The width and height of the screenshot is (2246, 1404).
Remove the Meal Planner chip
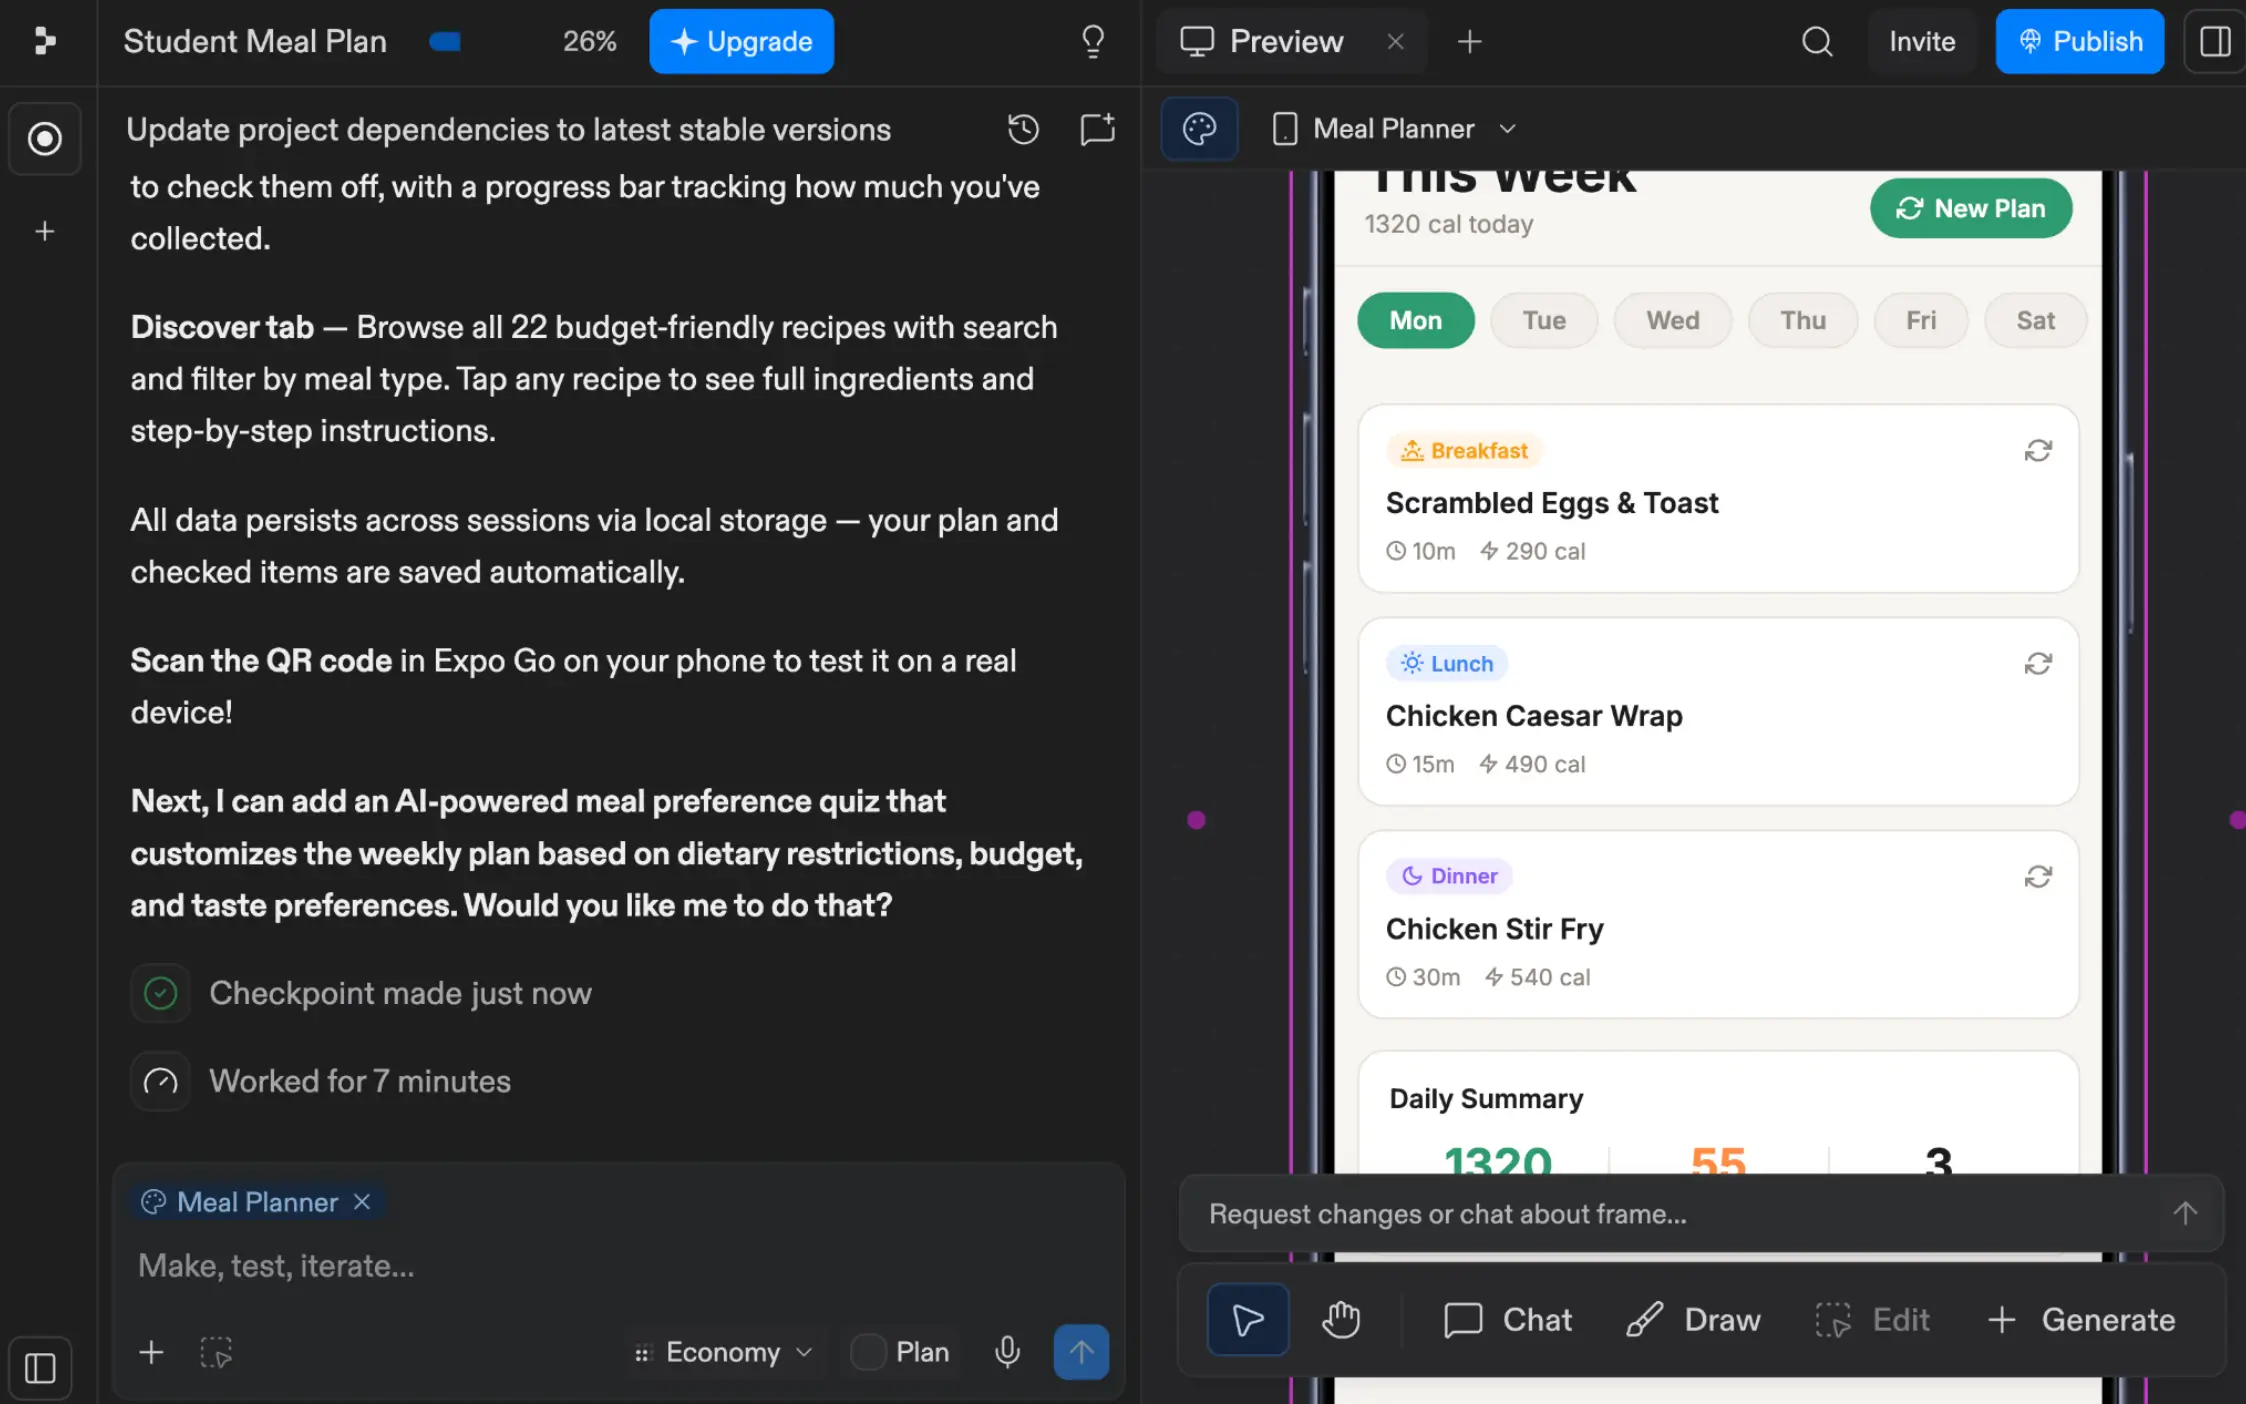click(x=362, y=1202)
